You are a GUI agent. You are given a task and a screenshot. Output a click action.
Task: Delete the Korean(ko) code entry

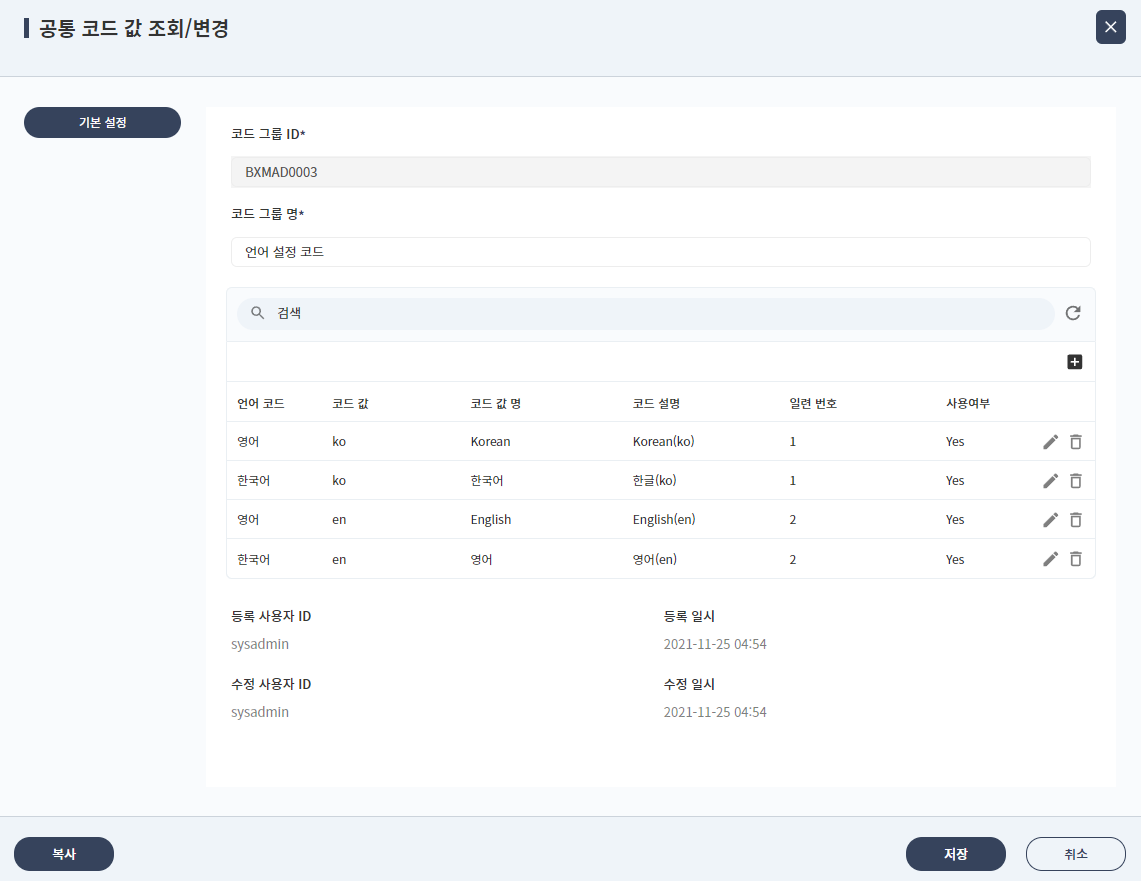(1076, 441)
